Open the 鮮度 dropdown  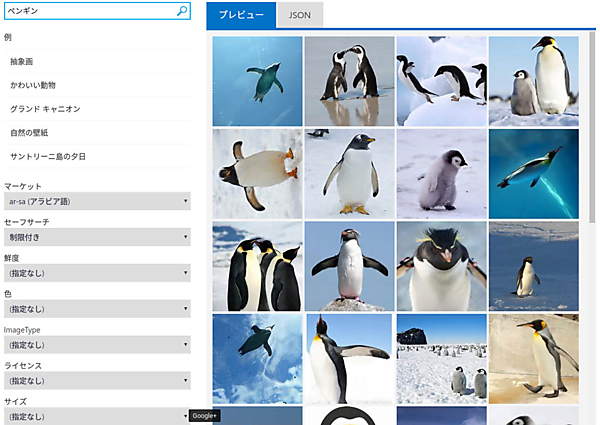[x=96, y=273]
